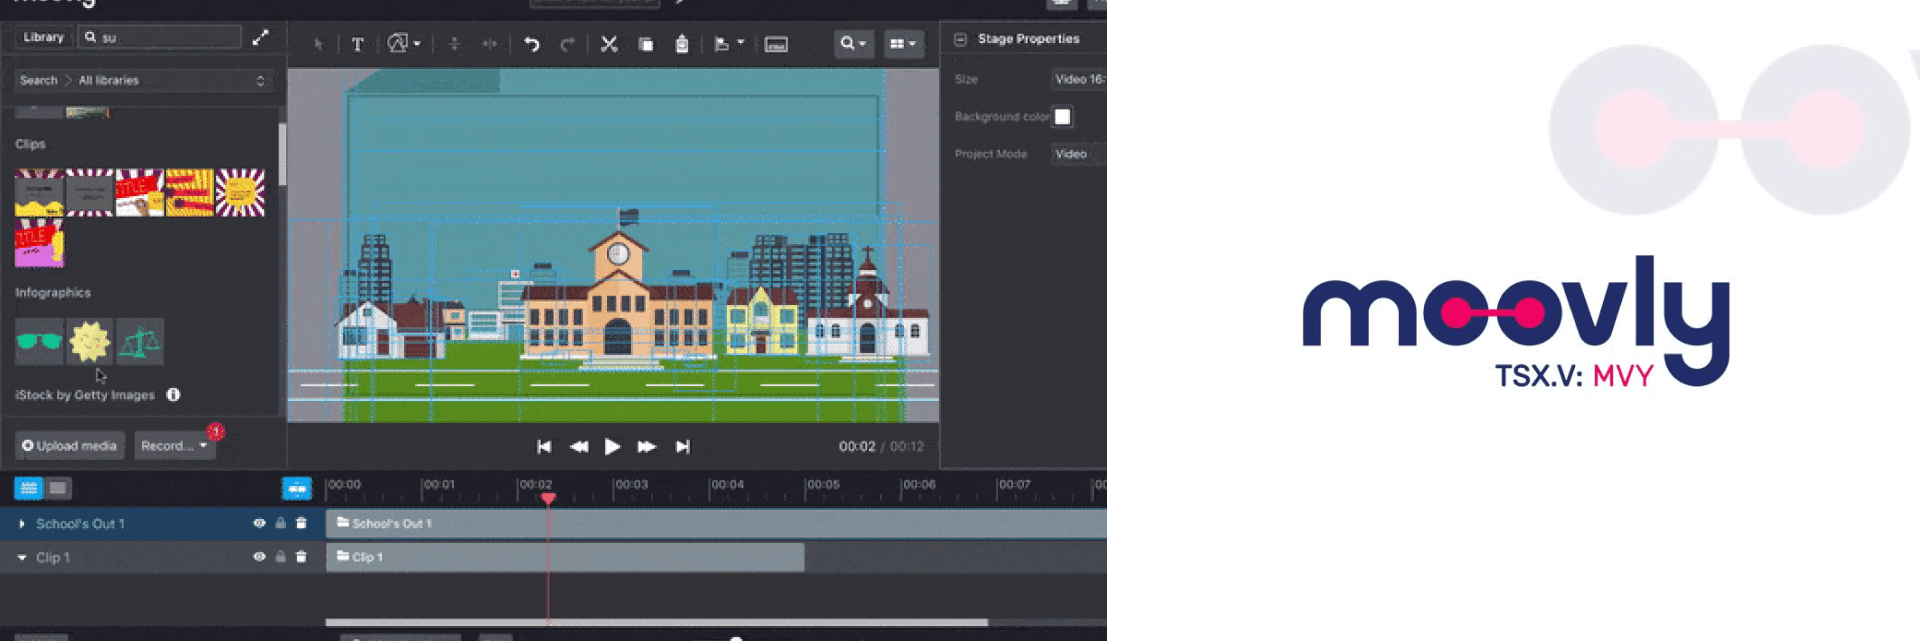Expand the School's Out 1 layer

click(x=21, y=524)
